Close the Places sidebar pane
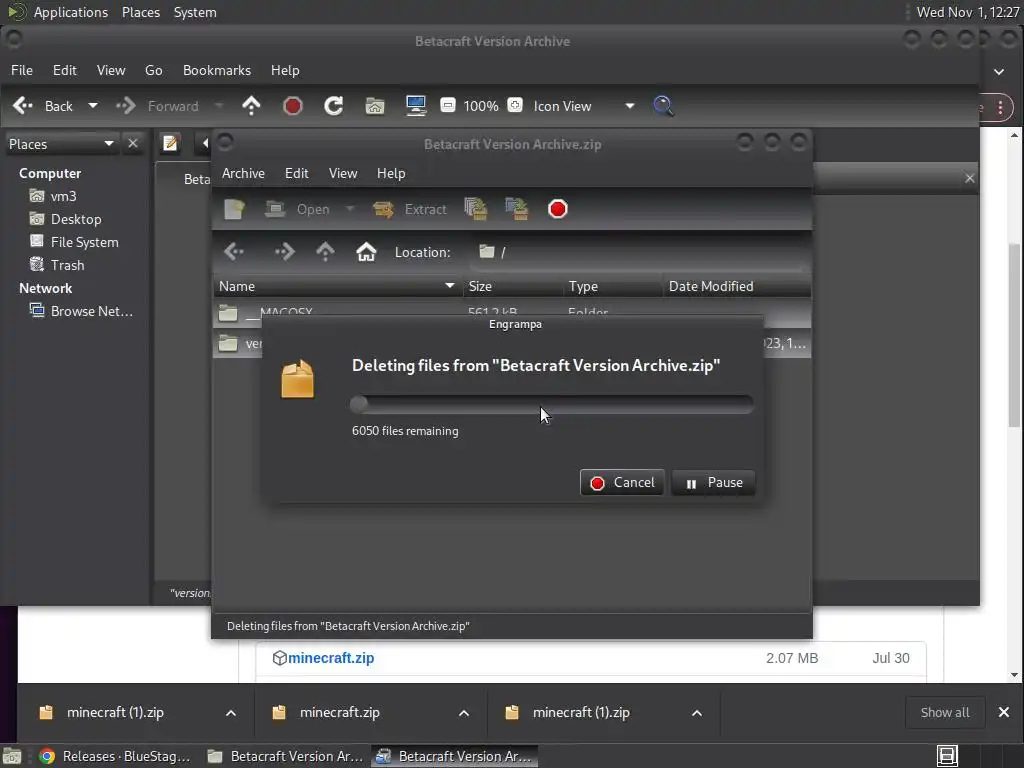This screenshot has height=768, width=1024. coord(133,143)
